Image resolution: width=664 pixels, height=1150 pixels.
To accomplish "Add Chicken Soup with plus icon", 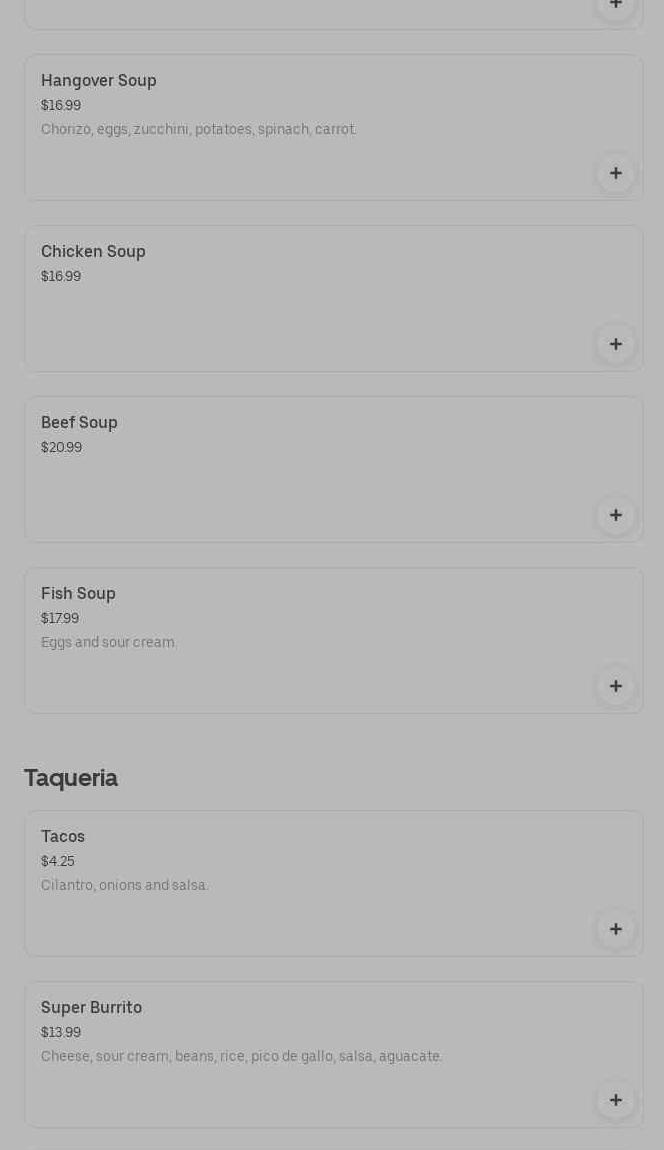I will point(616,344).
